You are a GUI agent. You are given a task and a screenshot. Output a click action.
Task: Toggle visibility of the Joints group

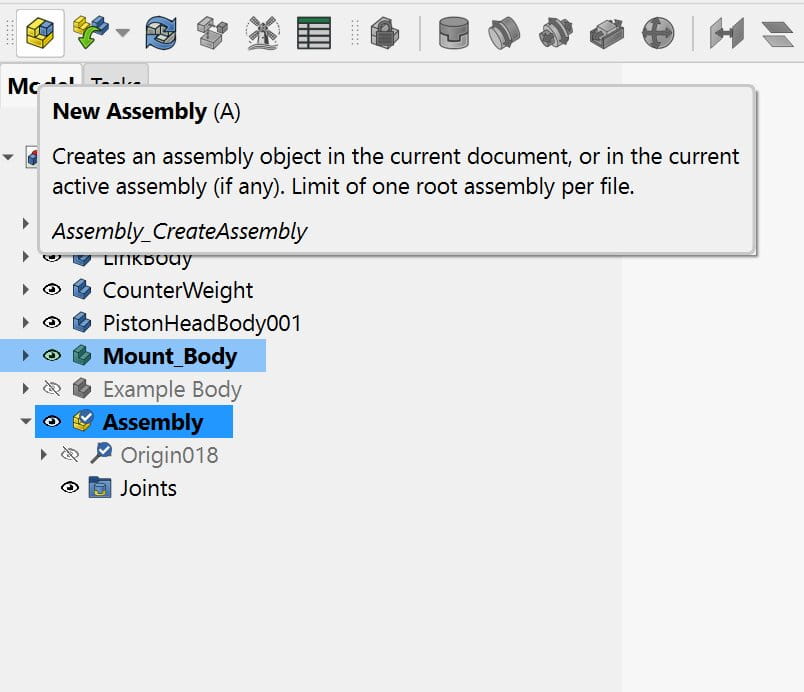(x=70, y=488)
